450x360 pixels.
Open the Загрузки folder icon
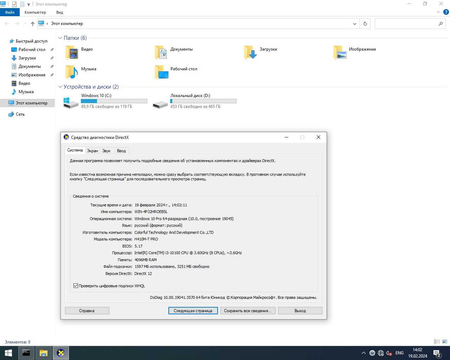pyautogui.click(x=250, y=52)
